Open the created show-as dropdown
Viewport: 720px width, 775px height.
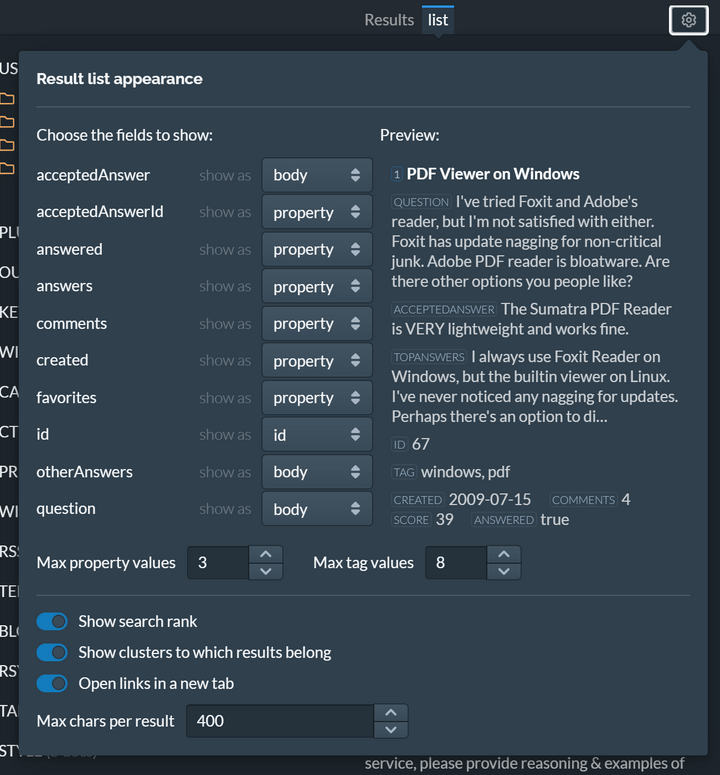tap(317, 360)
